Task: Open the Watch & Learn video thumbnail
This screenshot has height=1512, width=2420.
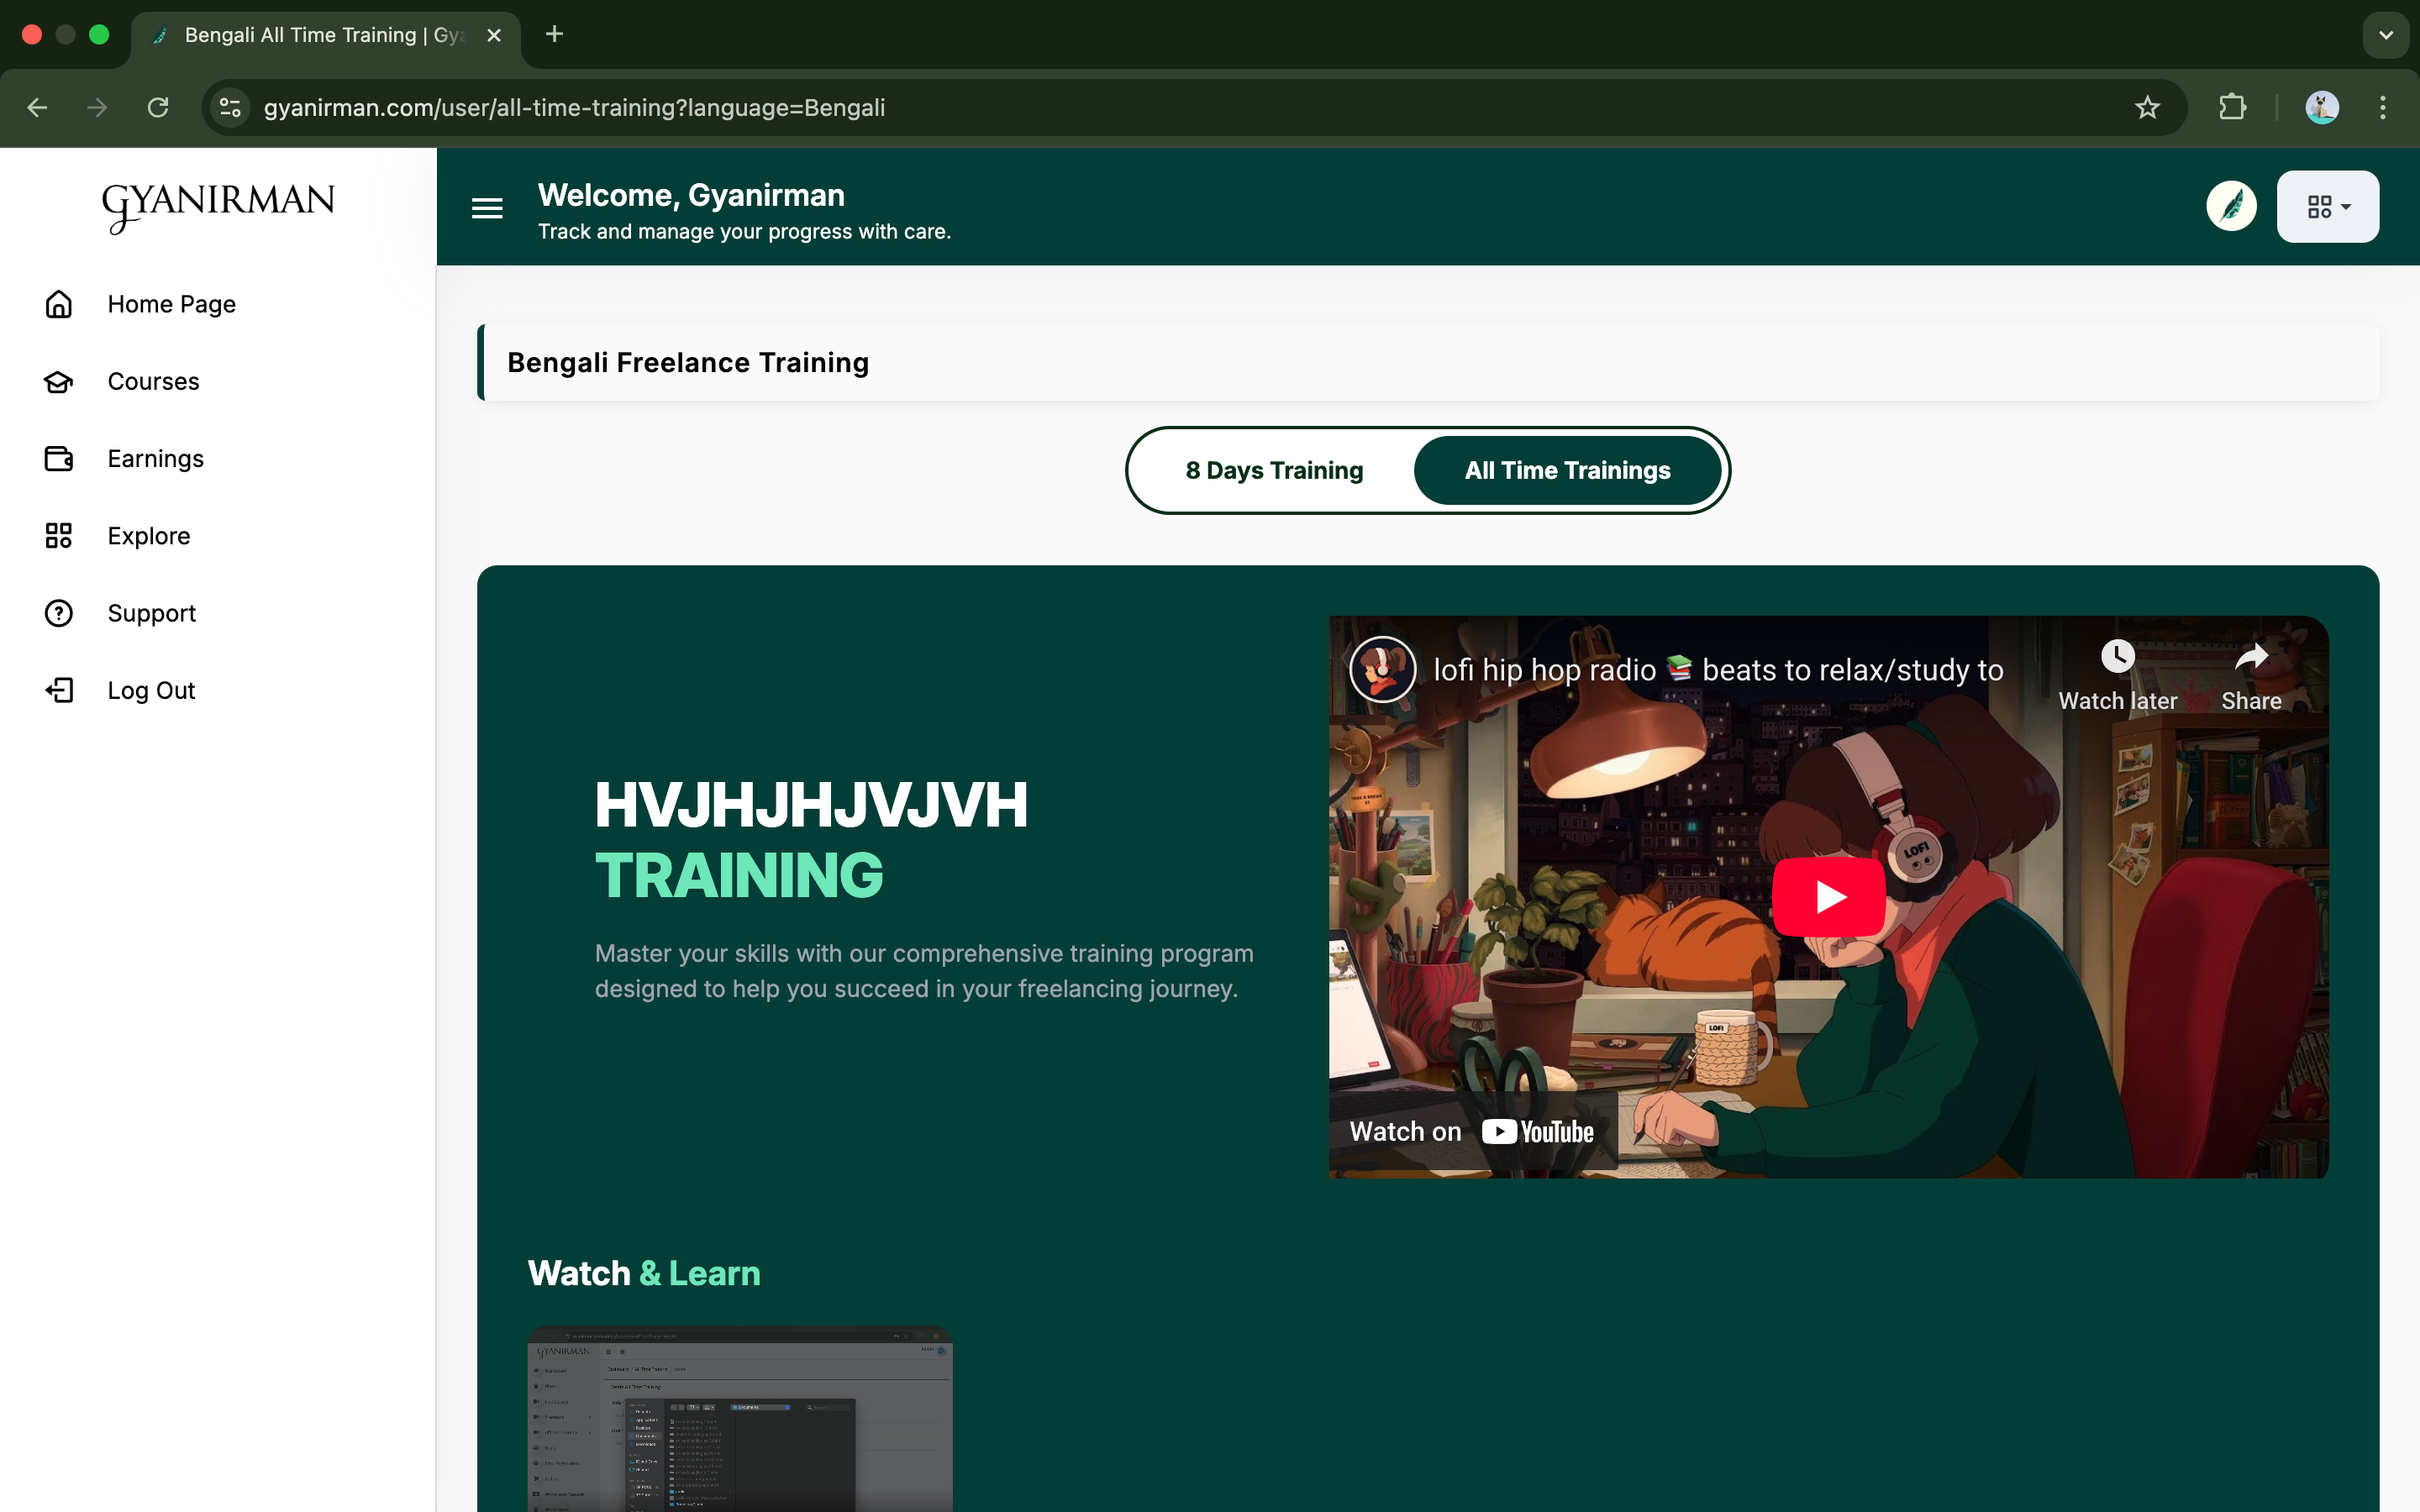Action: [x=740, y=1418]
